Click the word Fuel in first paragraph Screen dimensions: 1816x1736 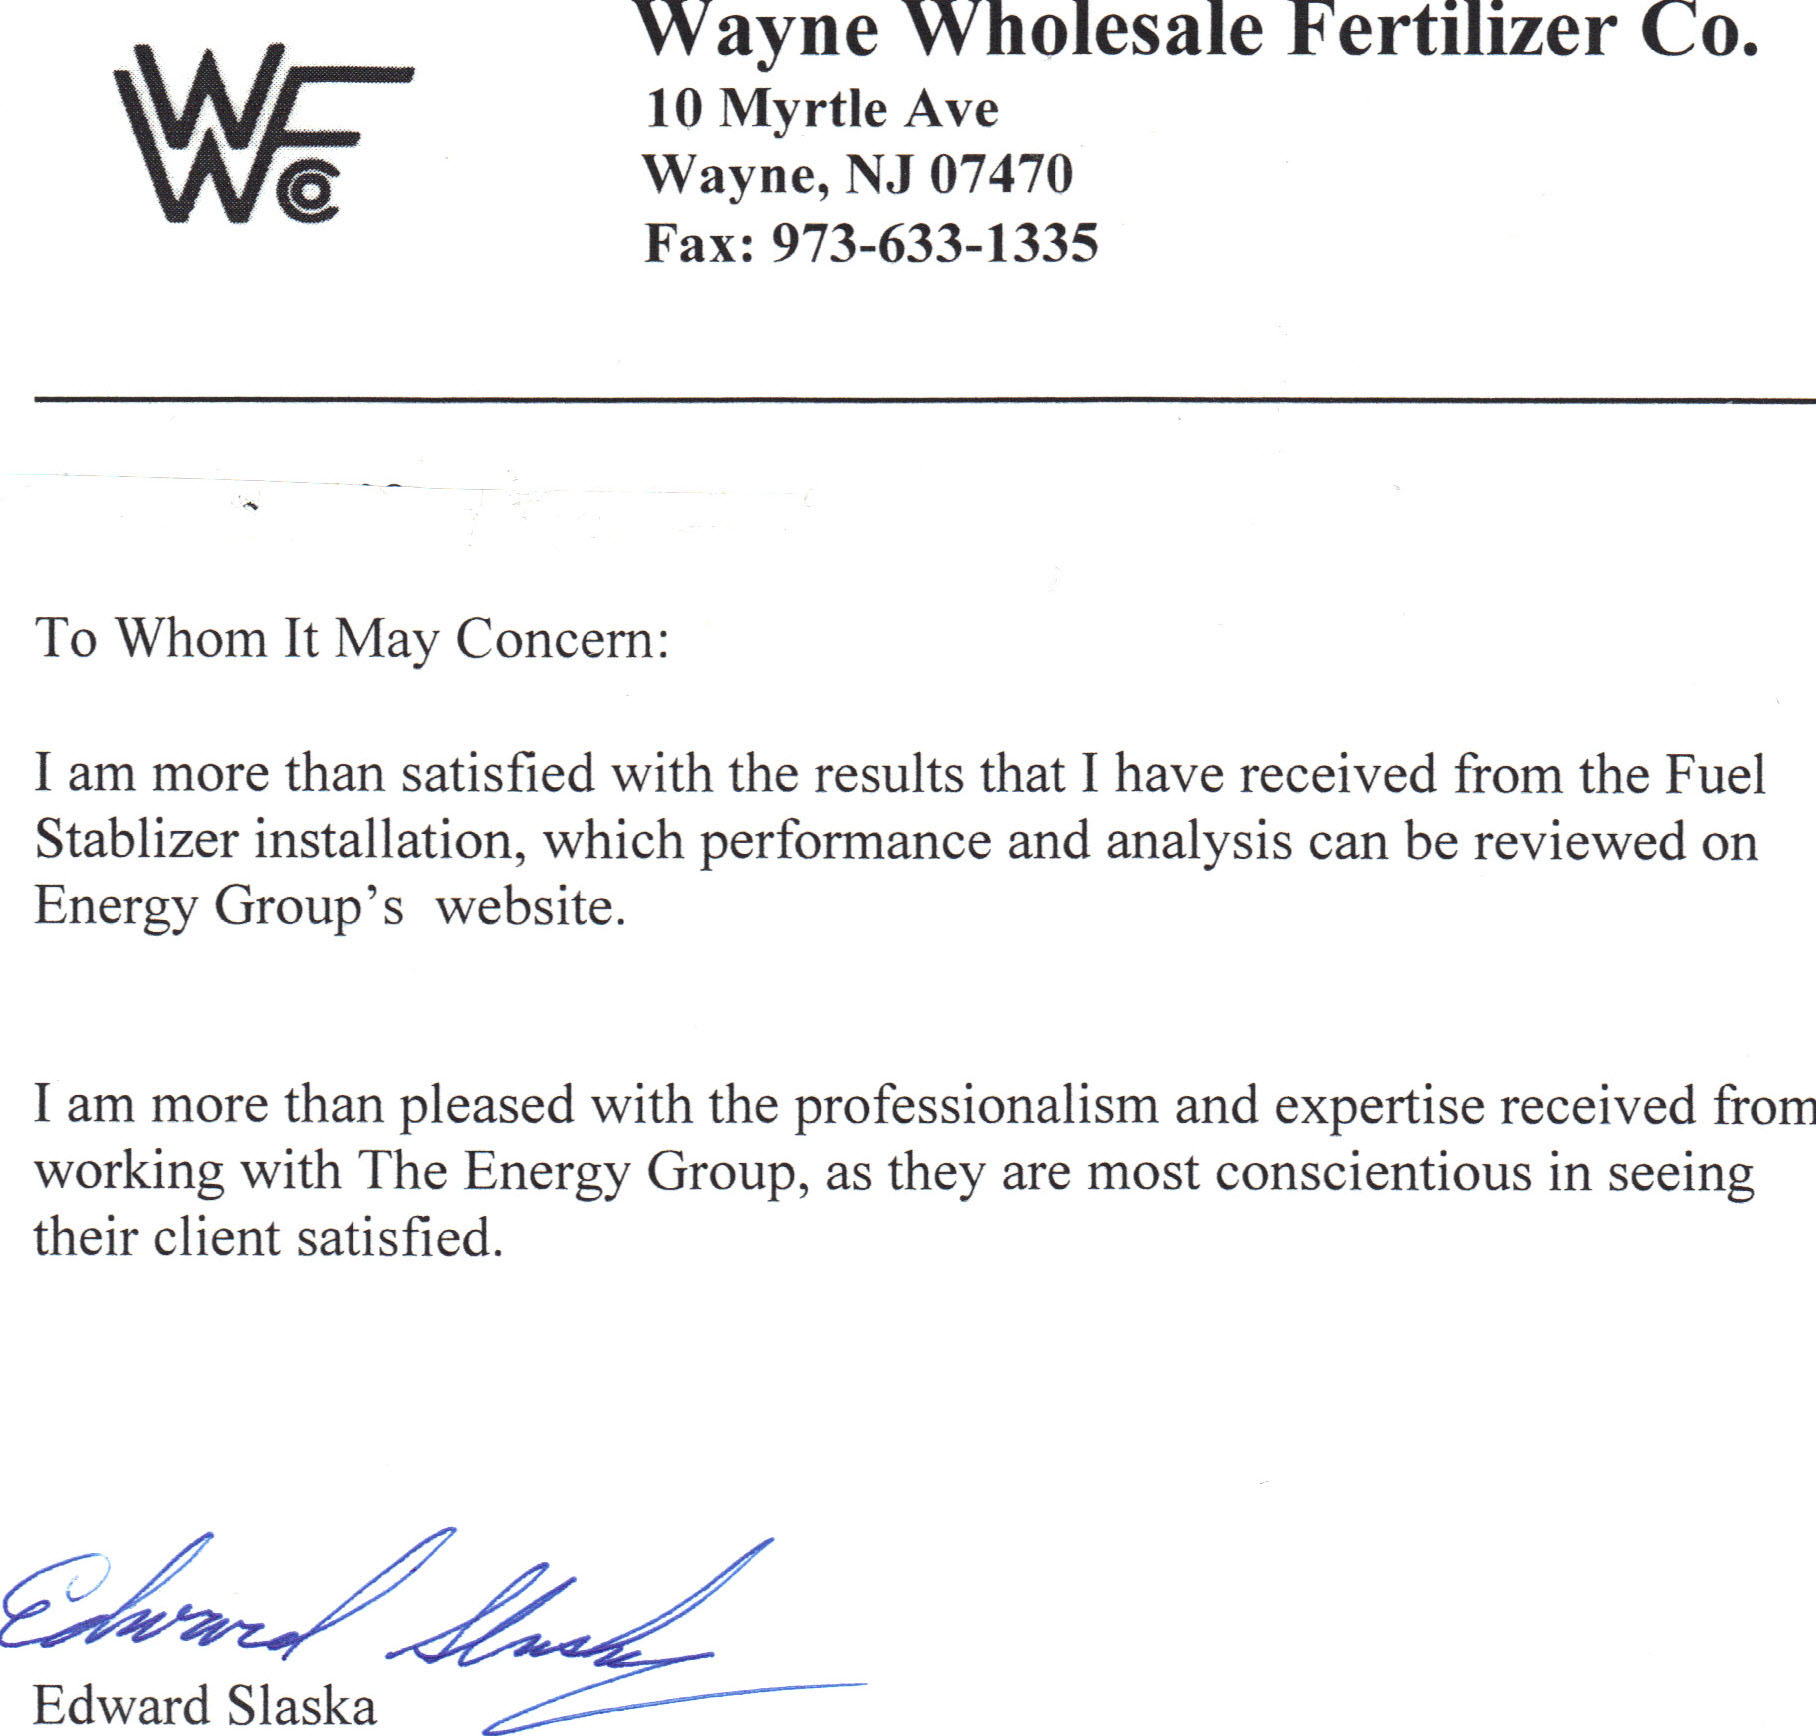coord(1714,774)
